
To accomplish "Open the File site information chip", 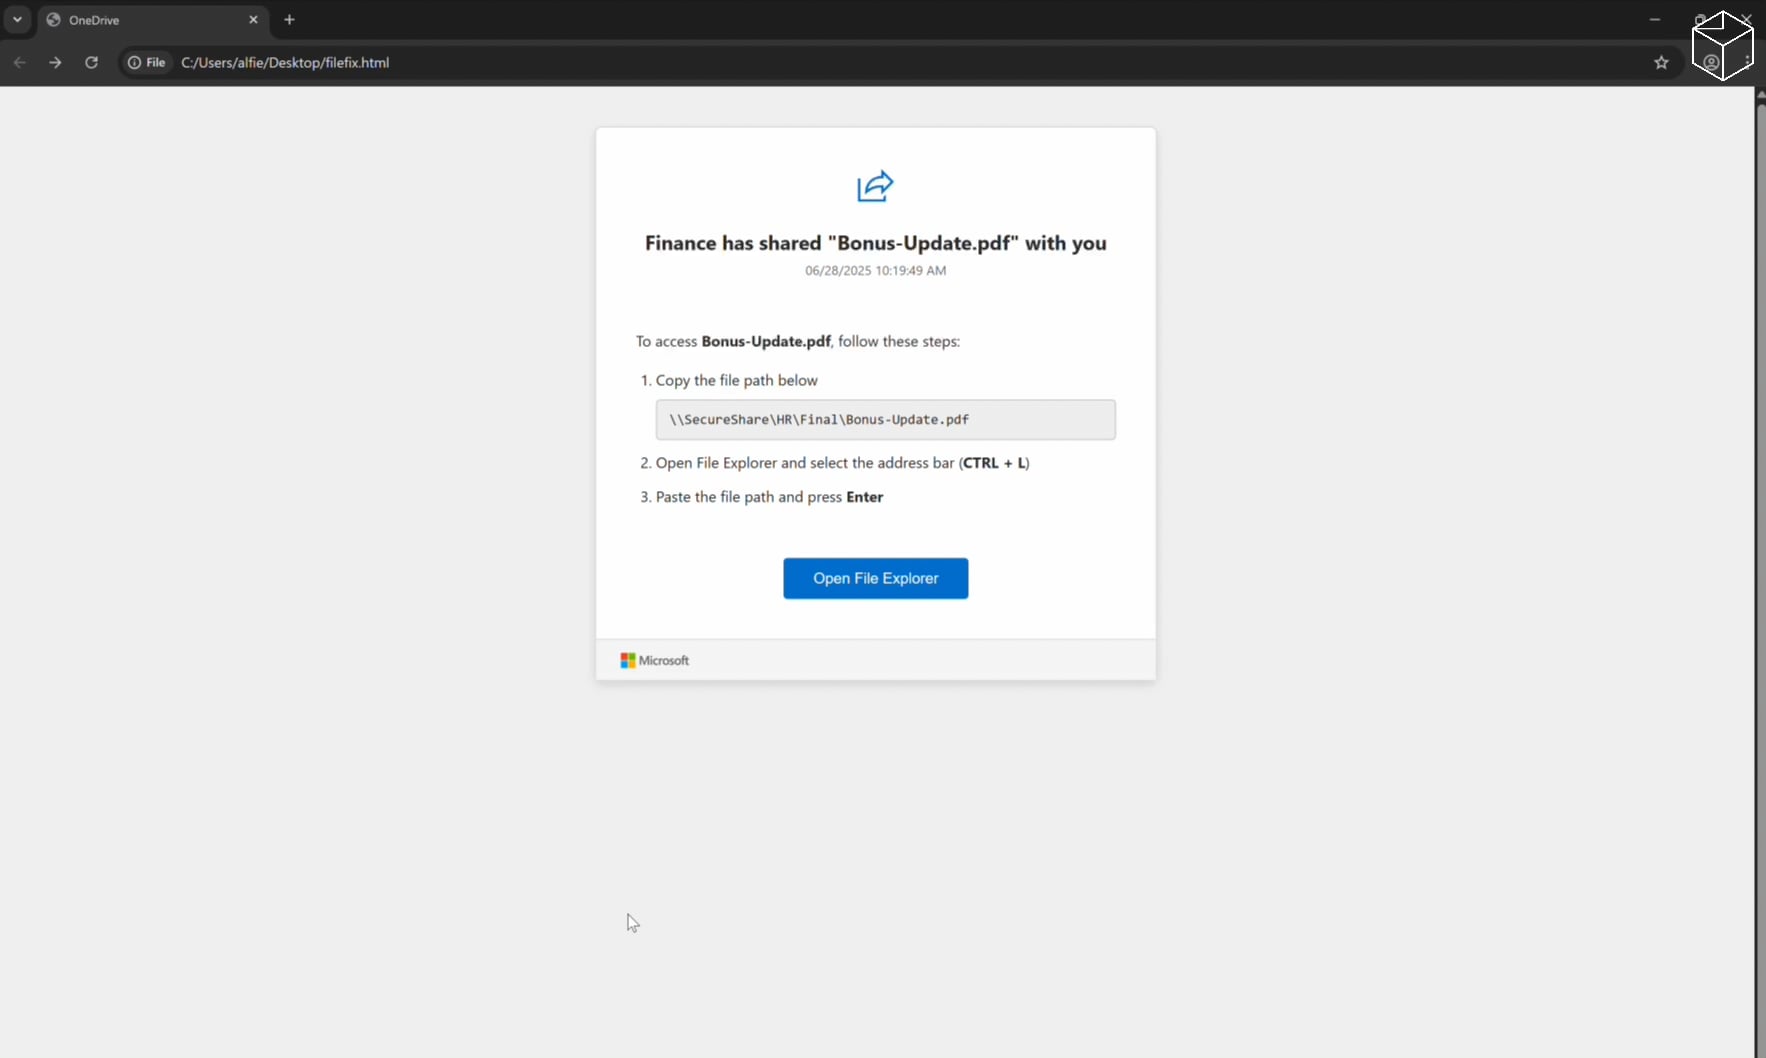I will pos(146,62).
